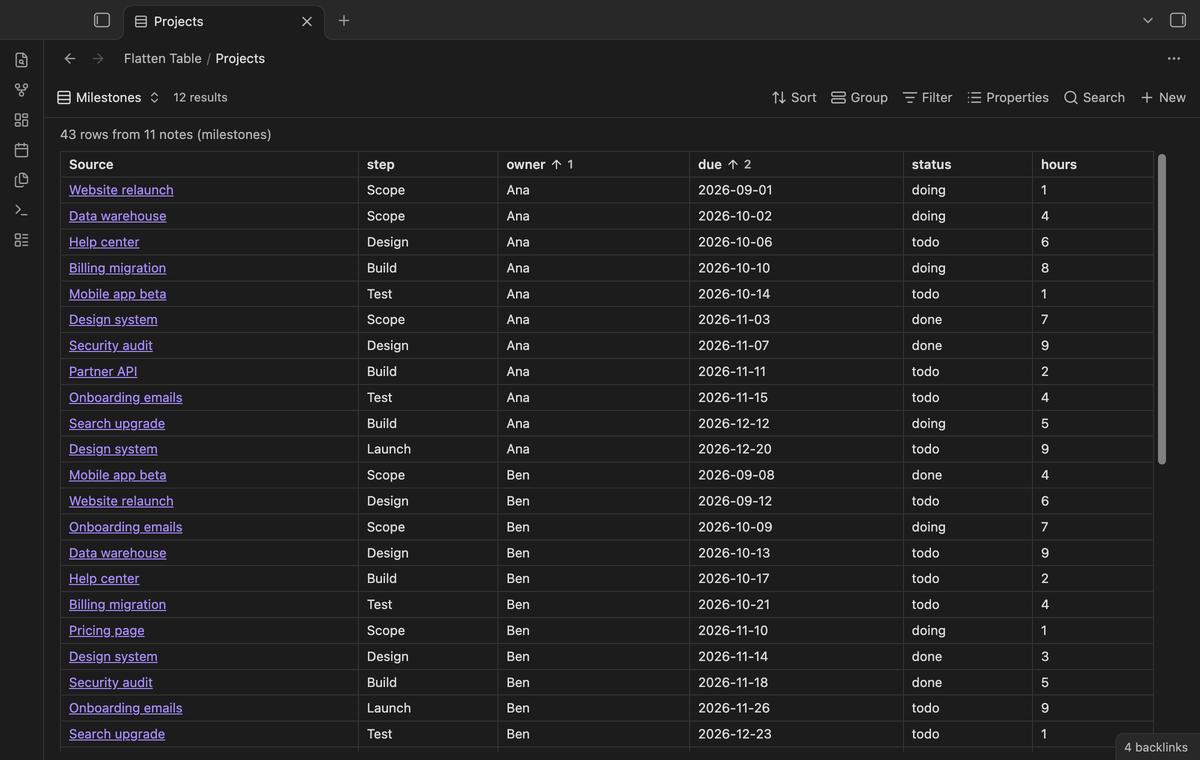
Task: Click the due column header
Action: pos(796,164)
